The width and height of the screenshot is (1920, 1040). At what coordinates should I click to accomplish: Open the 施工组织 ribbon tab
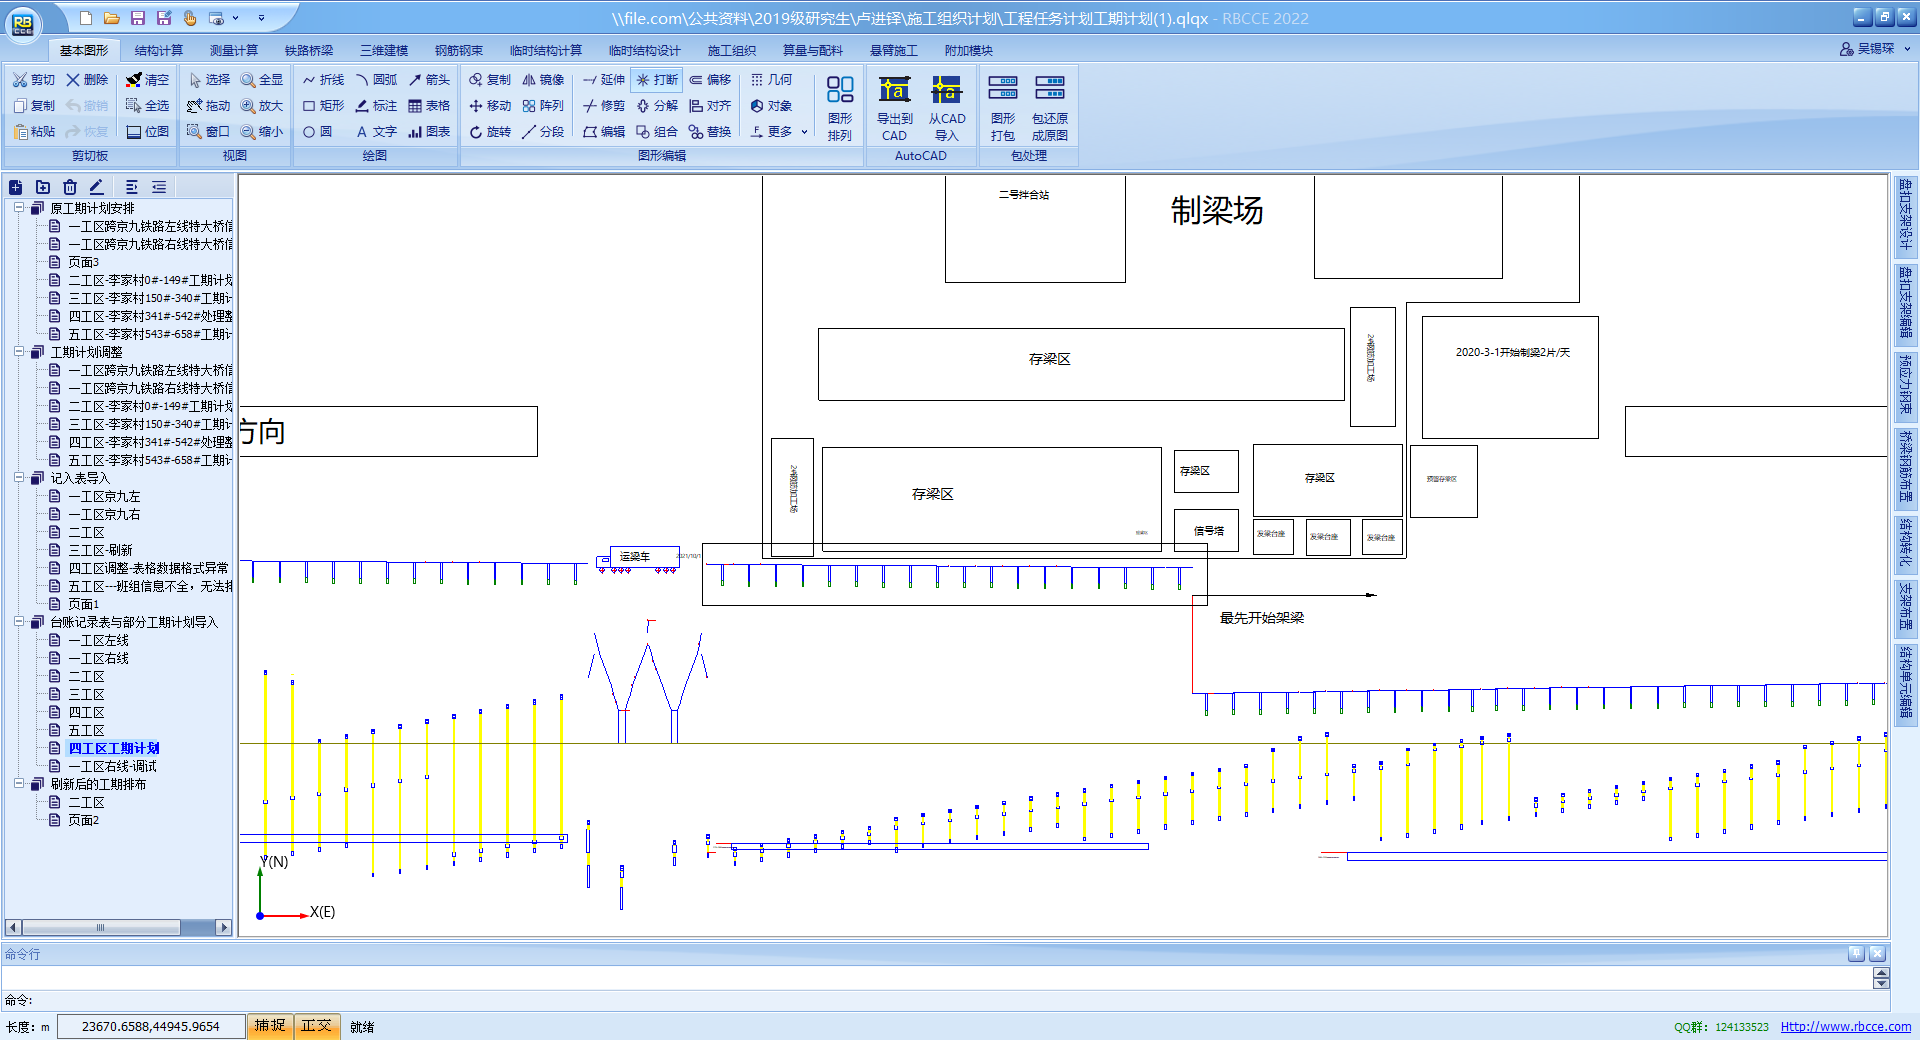[732, 50]
